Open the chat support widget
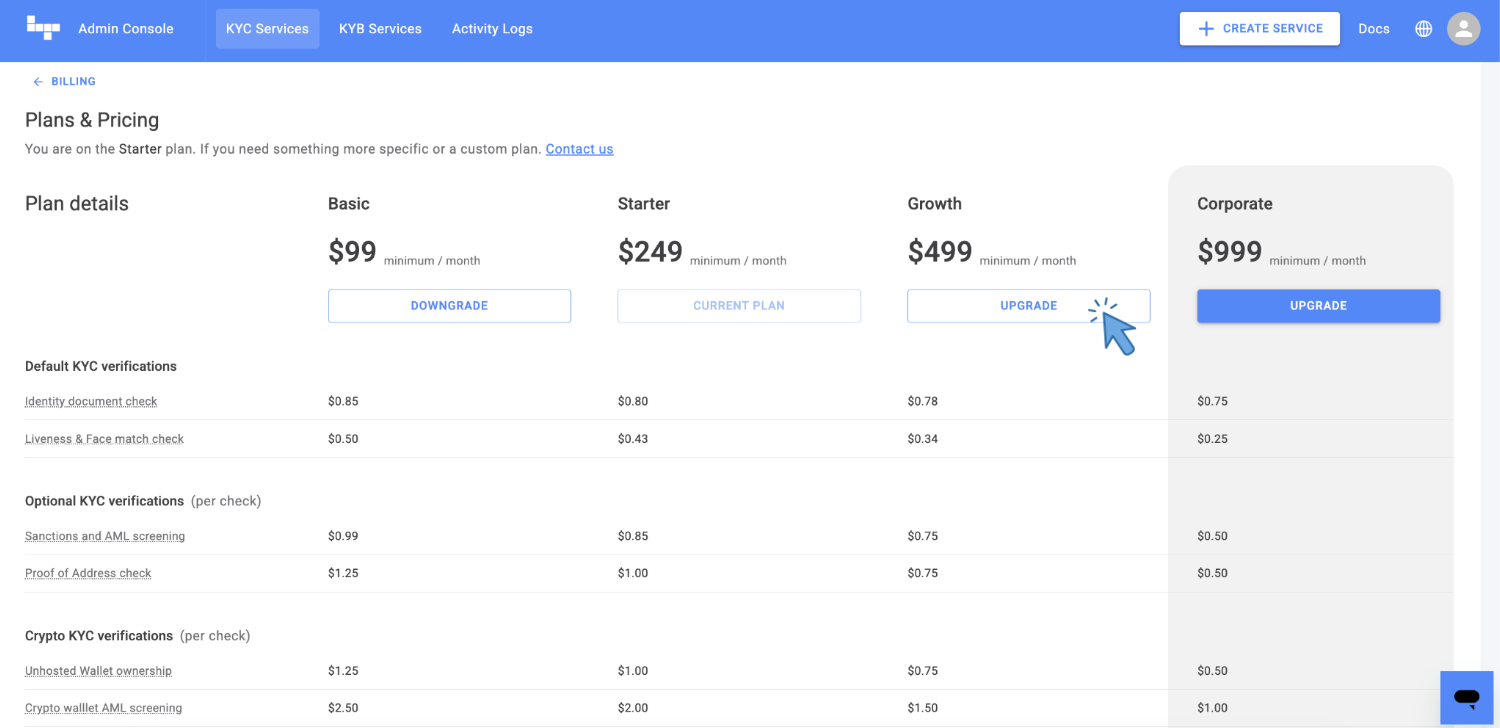Image resolution: width=1500 pixels, height=728 pixels. (x=1466, y=697)
